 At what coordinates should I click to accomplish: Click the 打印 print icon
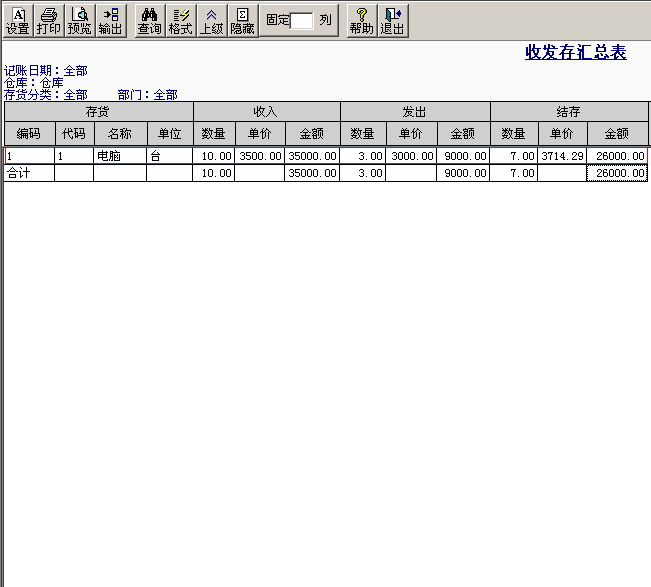point(49,21)
